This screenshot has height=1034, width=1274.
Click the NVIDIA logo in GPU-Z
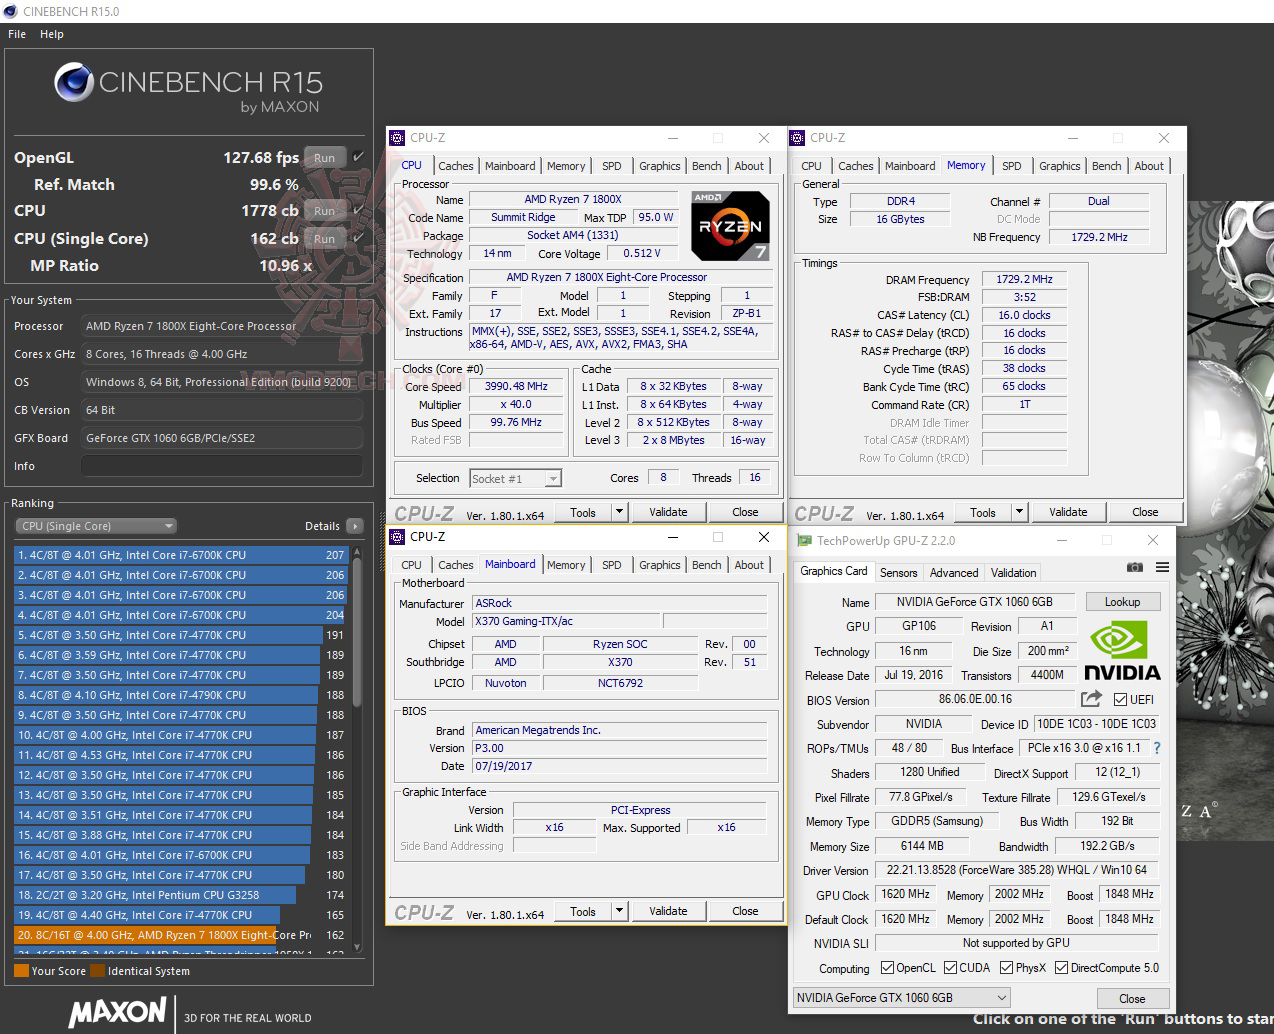pos(1122,652)
